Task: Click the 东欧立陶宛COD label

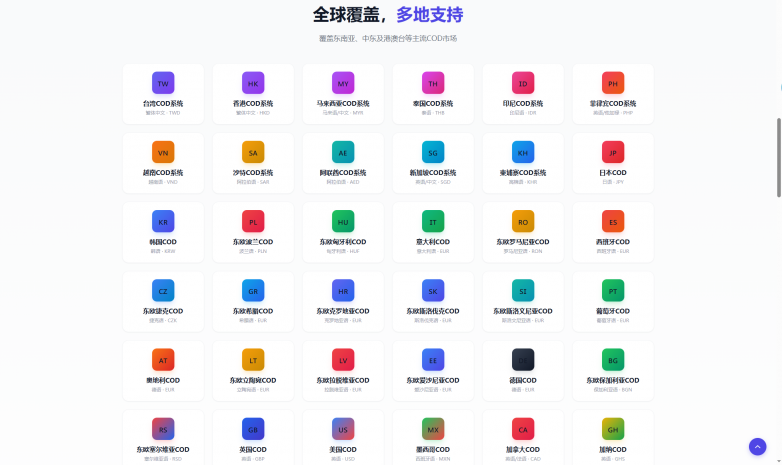Action: (253, 380)
